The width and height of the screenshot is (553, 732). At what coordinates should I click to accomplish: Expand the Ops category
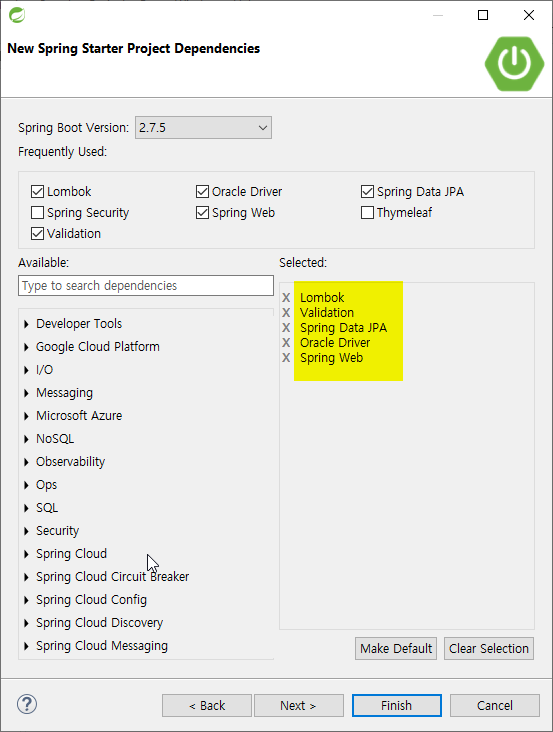(27, 485)
